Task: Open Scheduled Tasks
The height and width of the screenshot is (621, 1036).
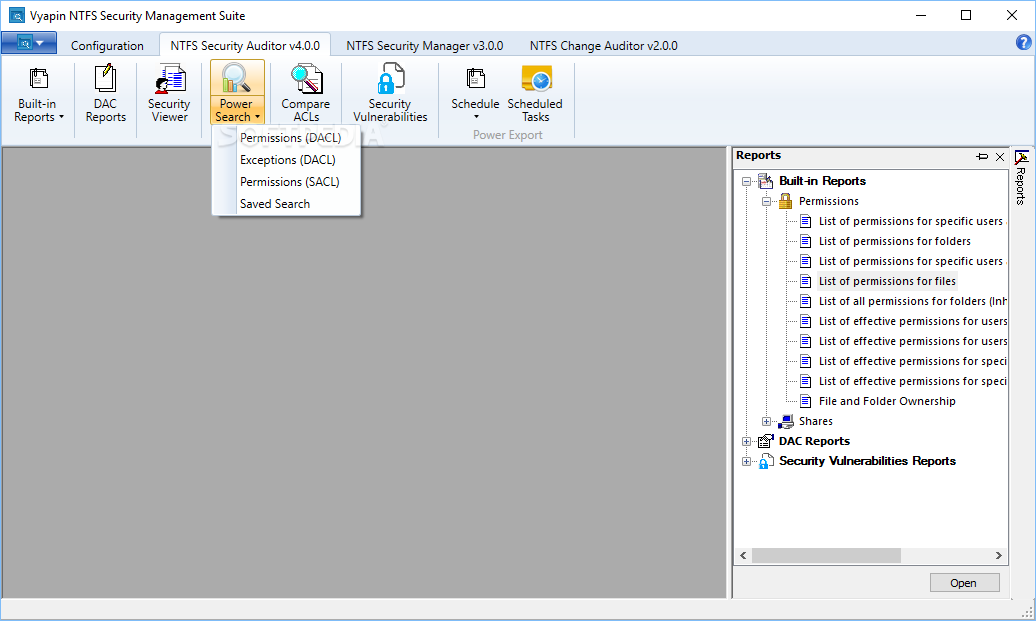Action: tap(535, 94)
